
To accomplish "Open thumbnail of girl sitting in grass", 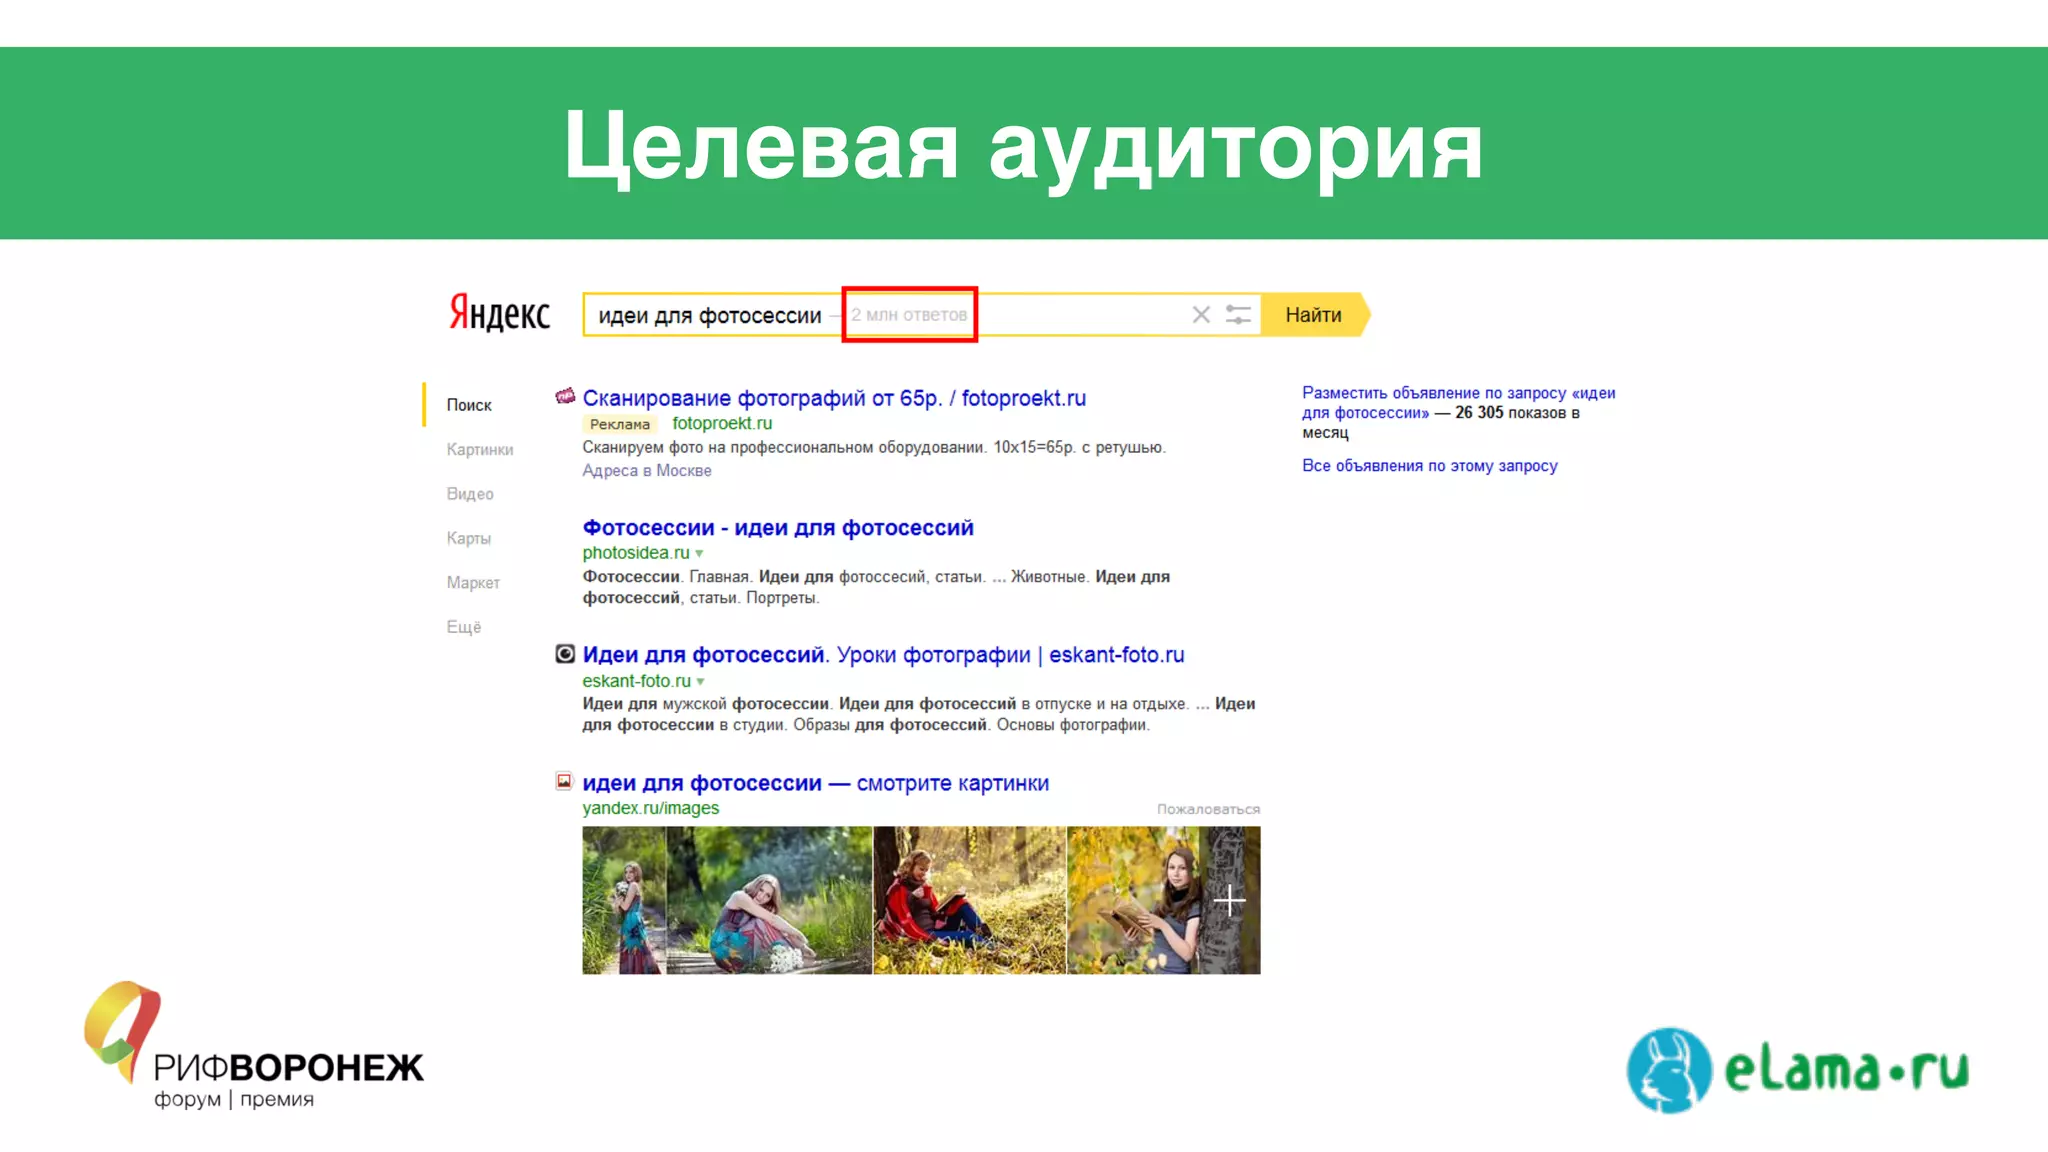I will (x=769, y=900).
